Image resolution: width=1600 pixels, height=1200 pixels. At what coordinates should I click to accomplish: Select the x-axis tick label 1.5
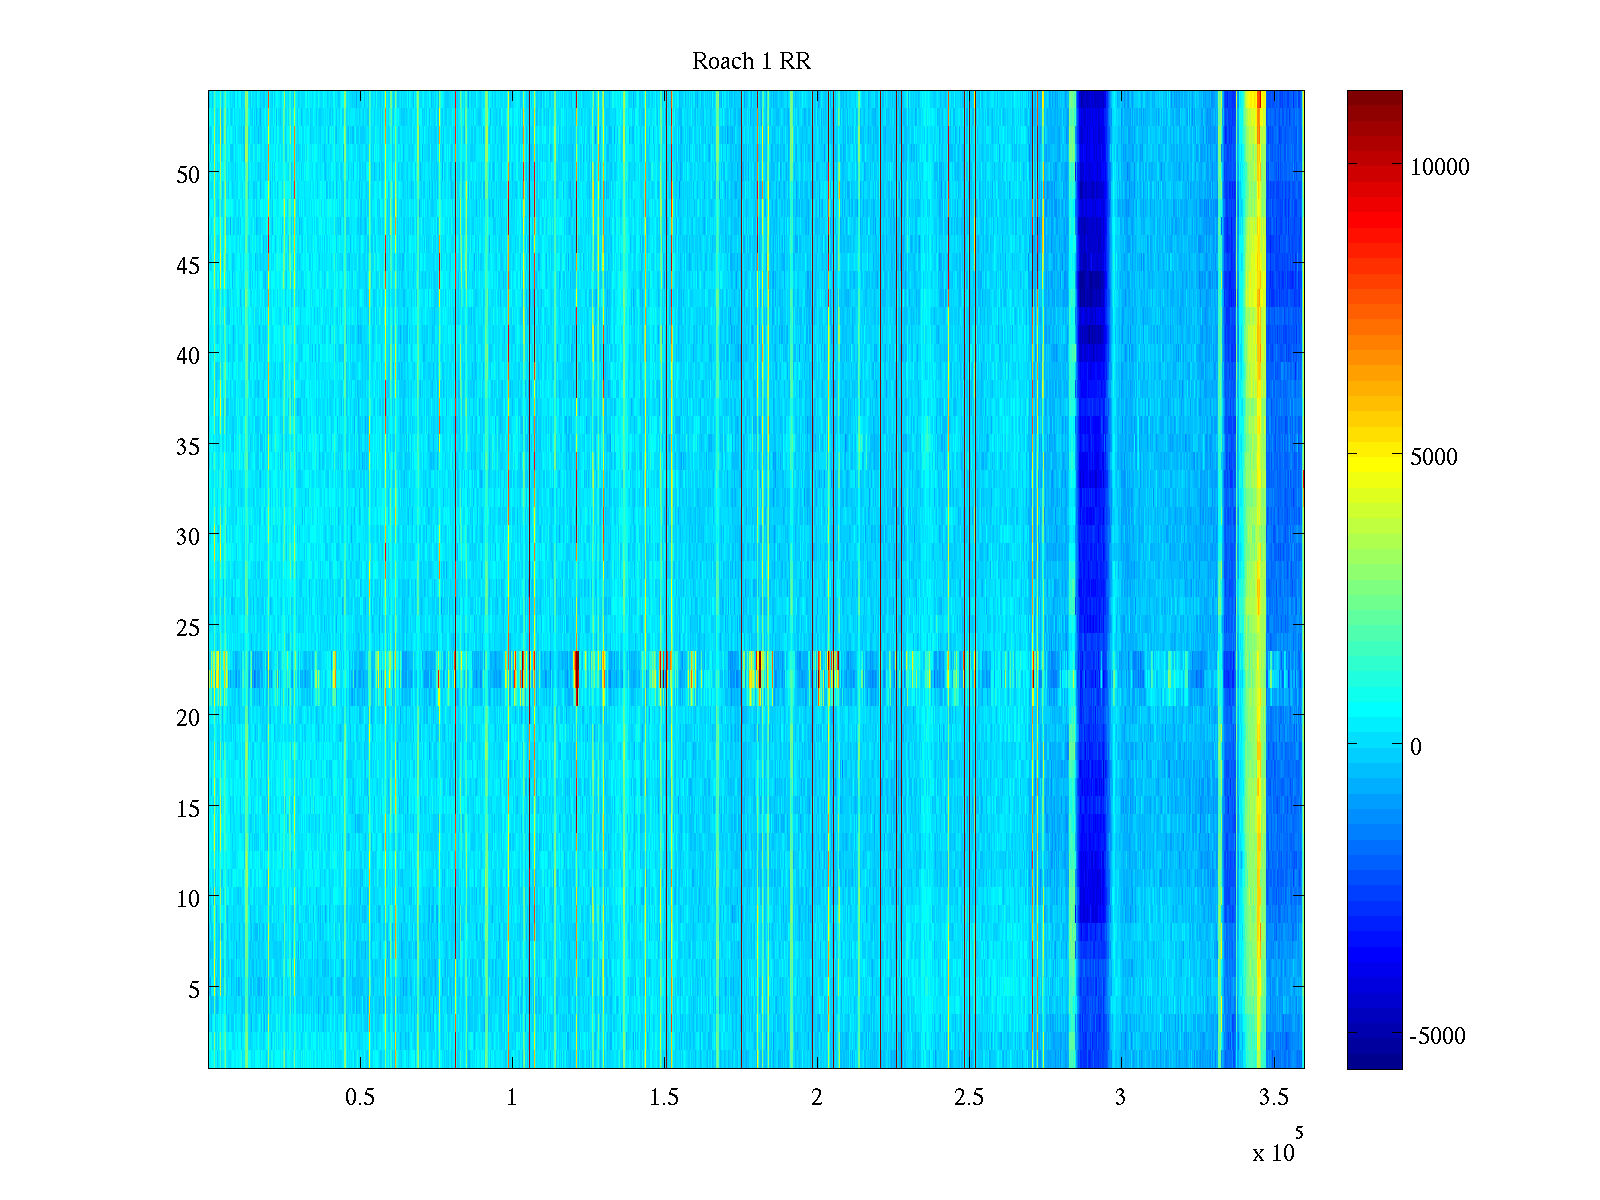tap(664, 1098)
